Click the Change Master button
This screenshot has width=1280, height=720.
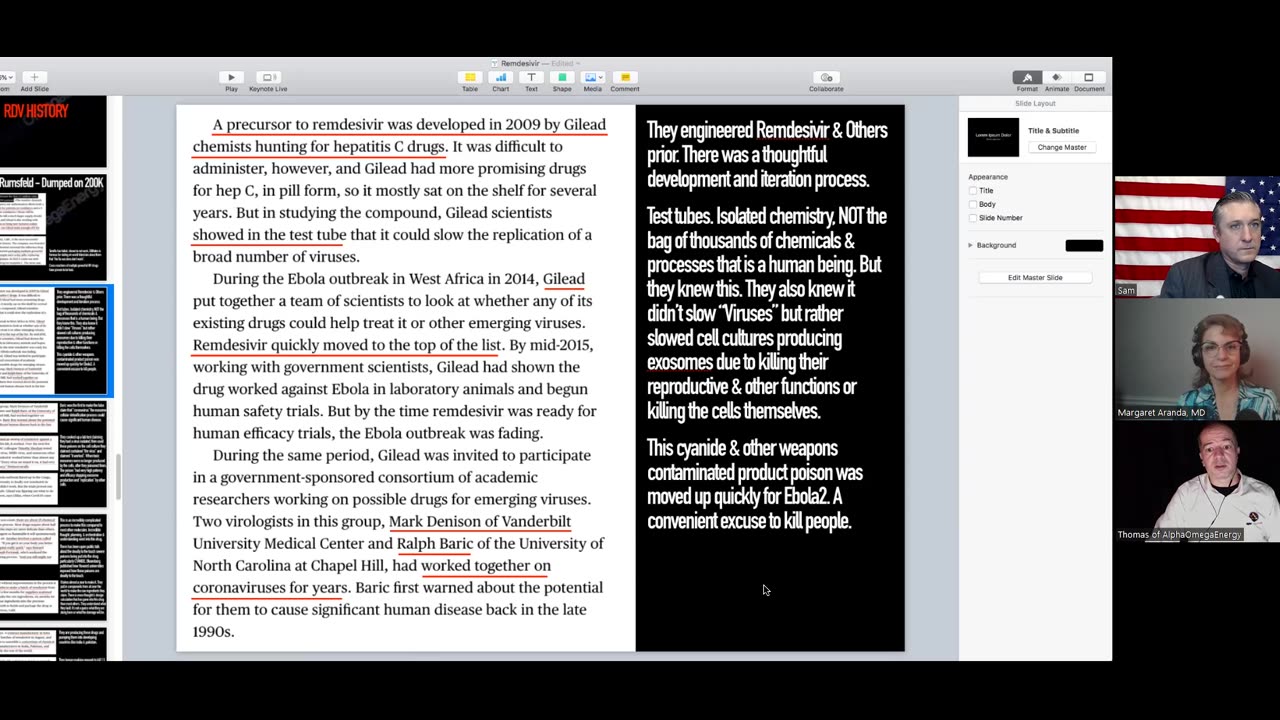point(1062,147)
